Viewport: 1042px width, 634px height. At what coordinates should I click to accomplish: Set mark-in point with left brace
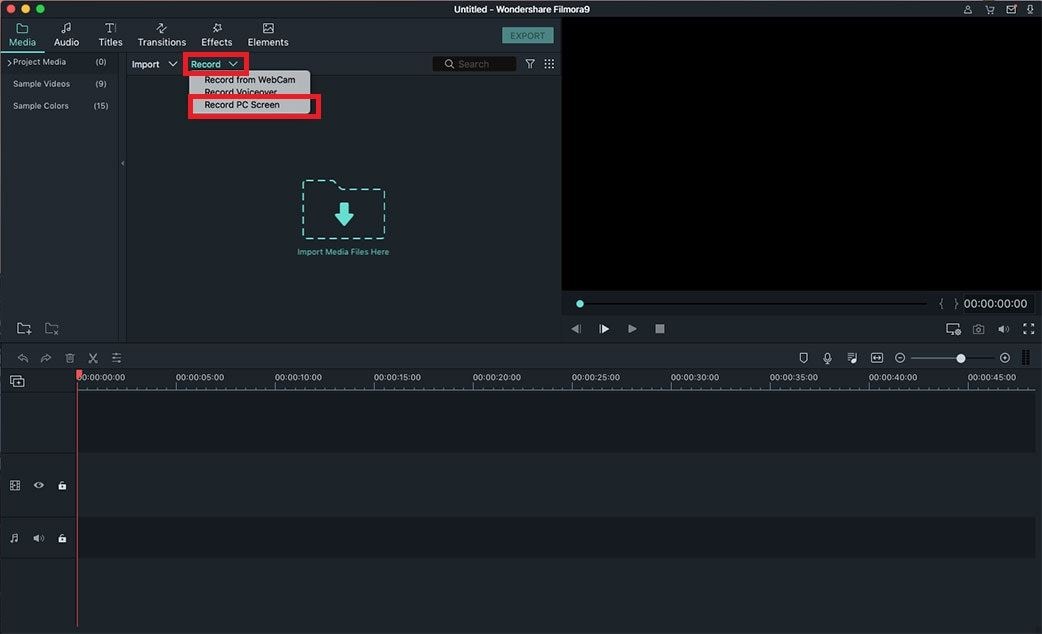941,304
